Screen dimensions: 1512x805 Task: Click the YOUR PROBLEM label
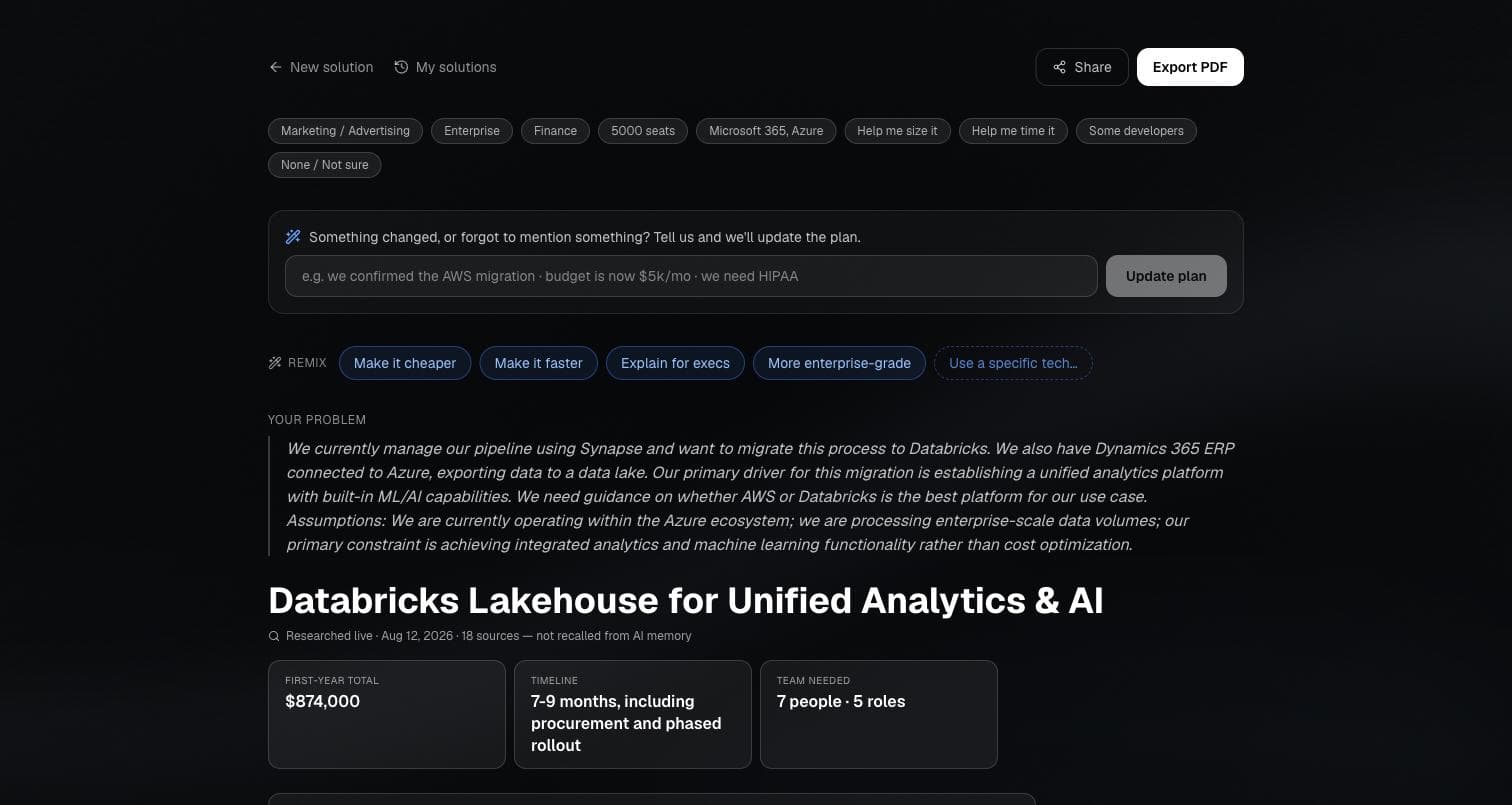[317, 420]
